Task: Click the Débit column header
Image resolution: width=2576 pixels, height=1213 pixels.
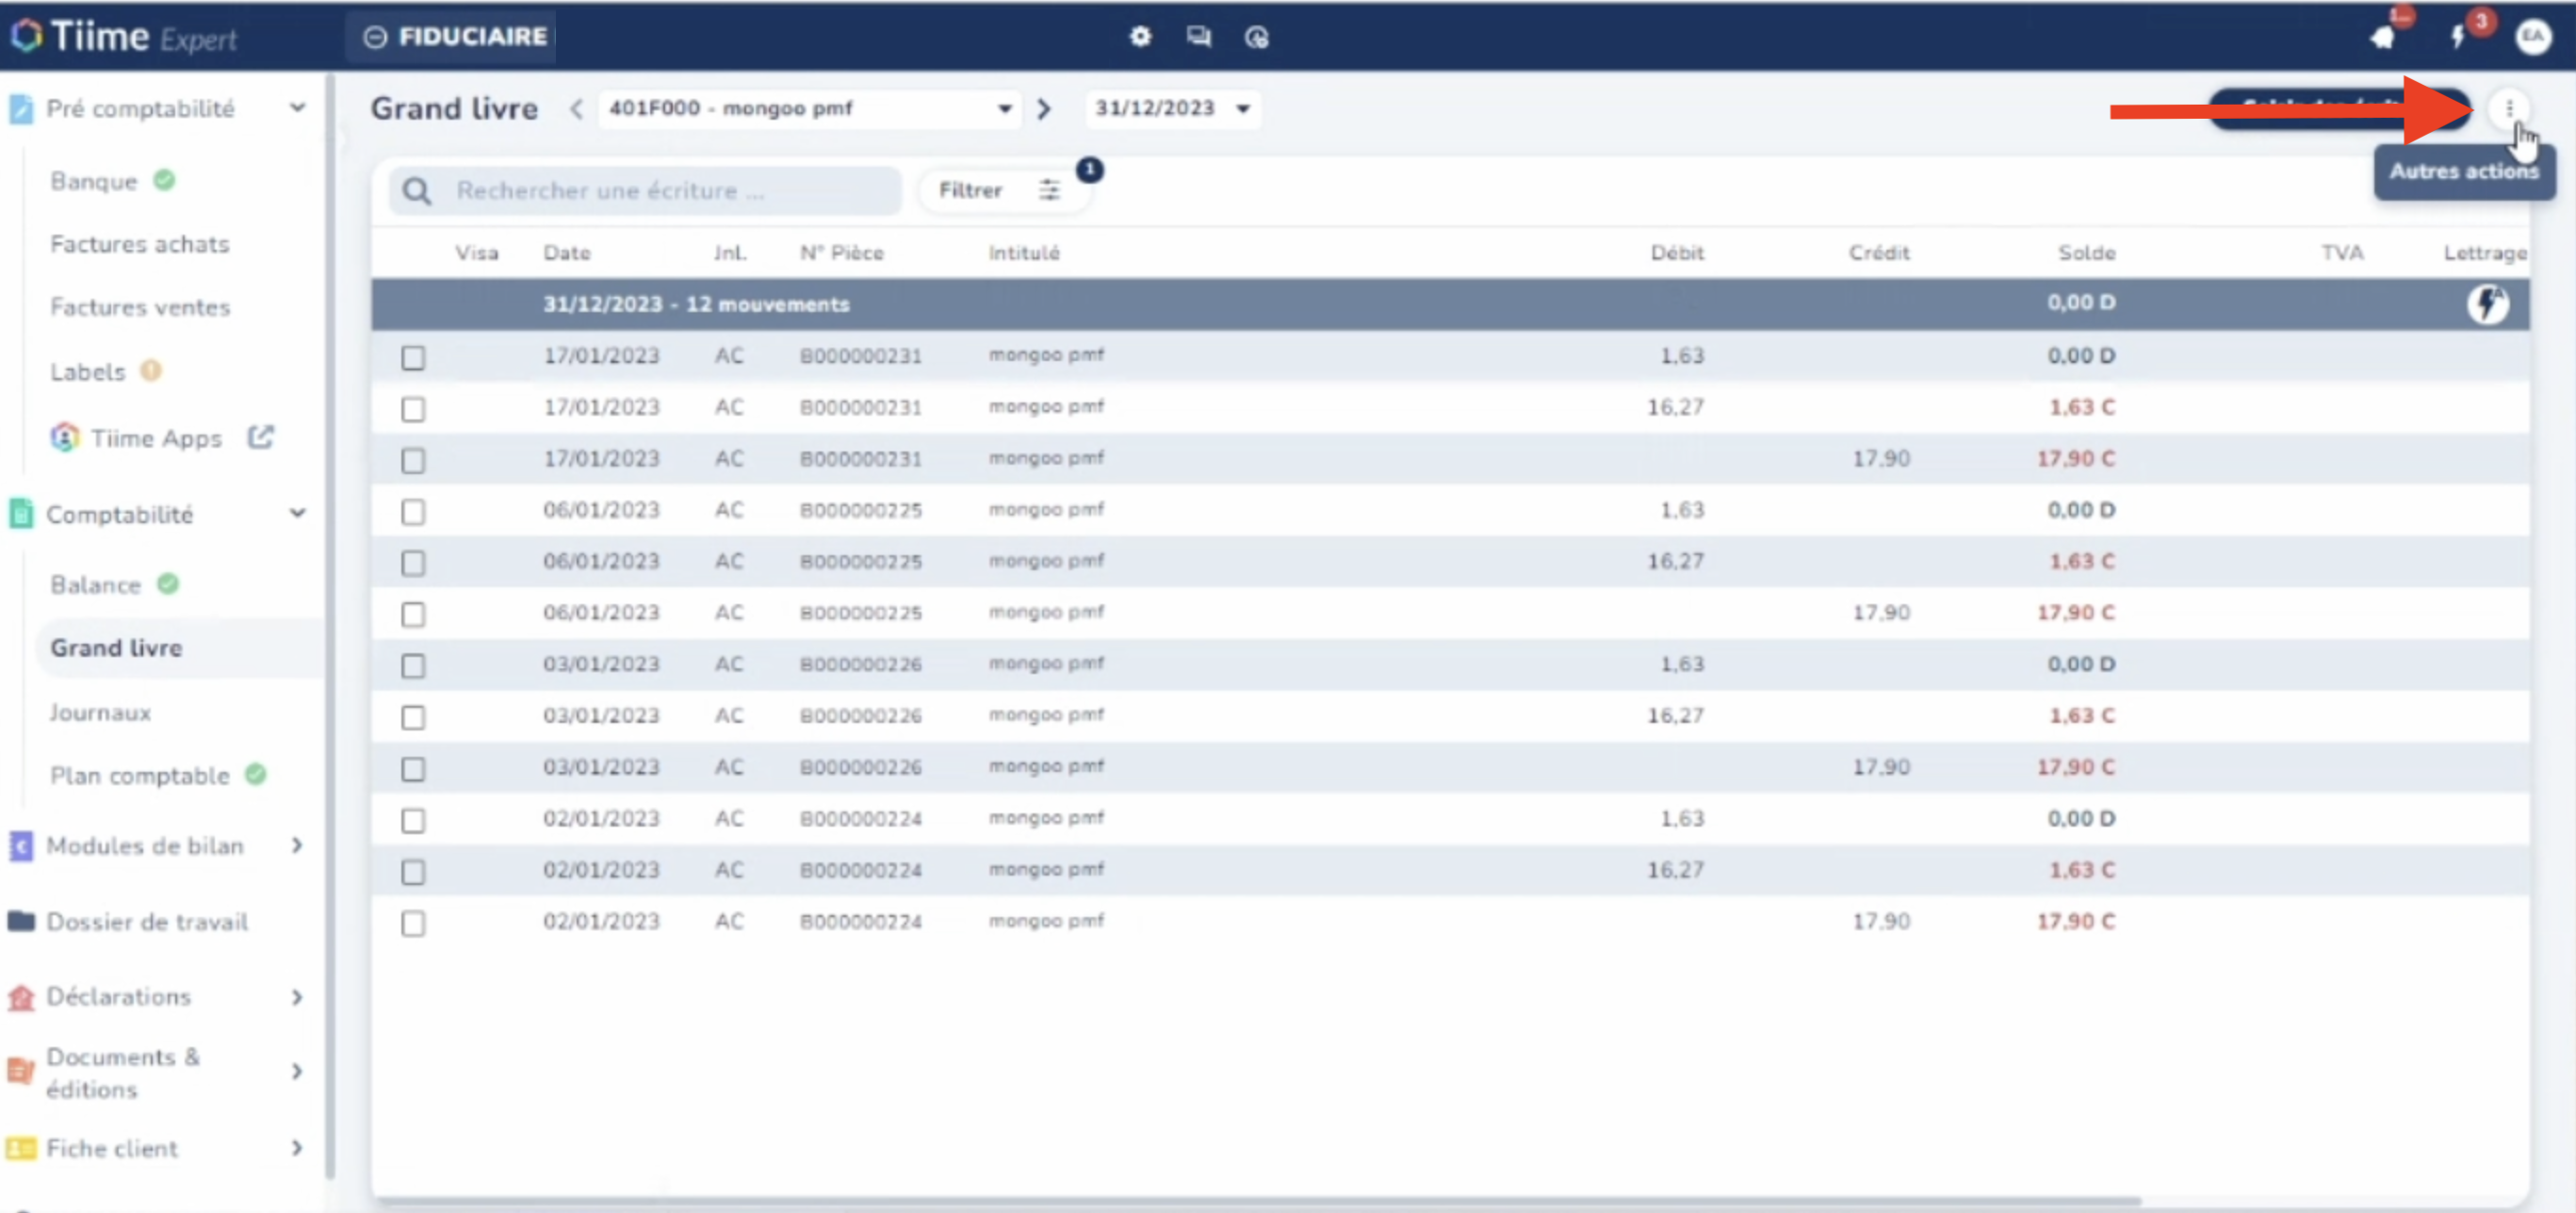Action: (x=1677, y=253)
